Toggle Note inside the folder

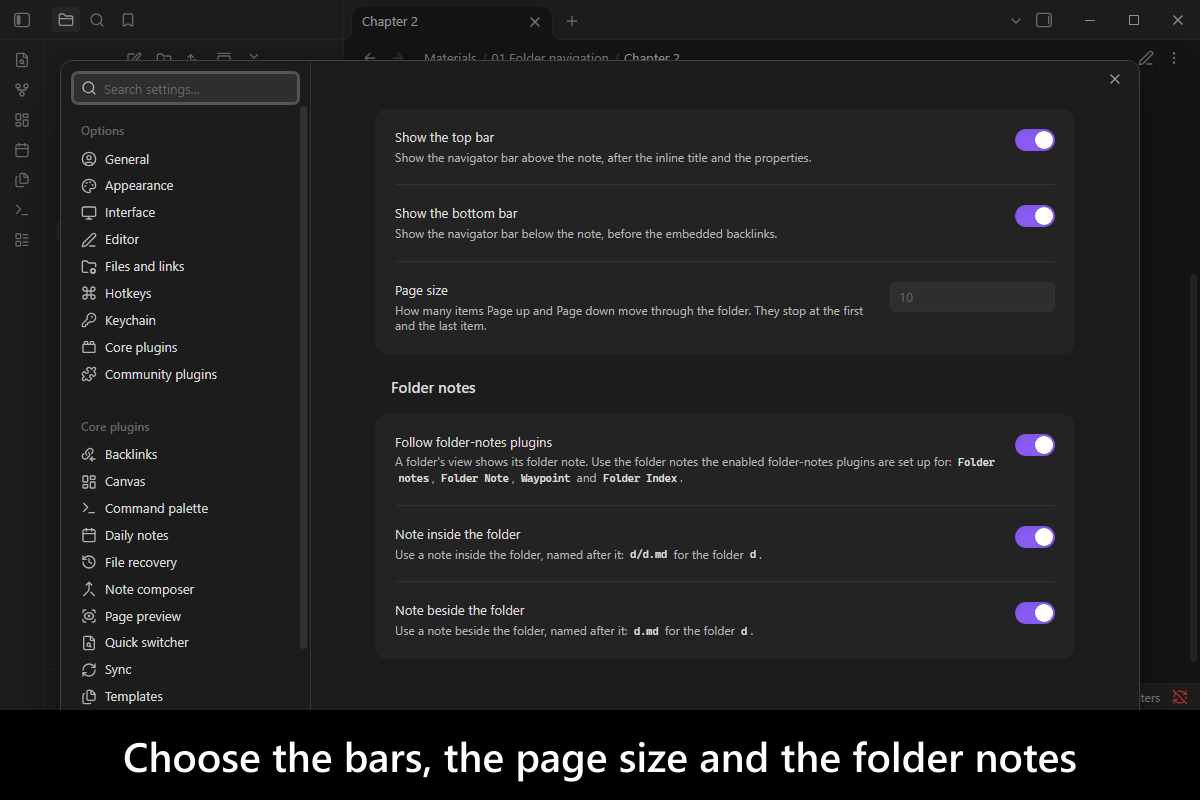coord(1035,537)
